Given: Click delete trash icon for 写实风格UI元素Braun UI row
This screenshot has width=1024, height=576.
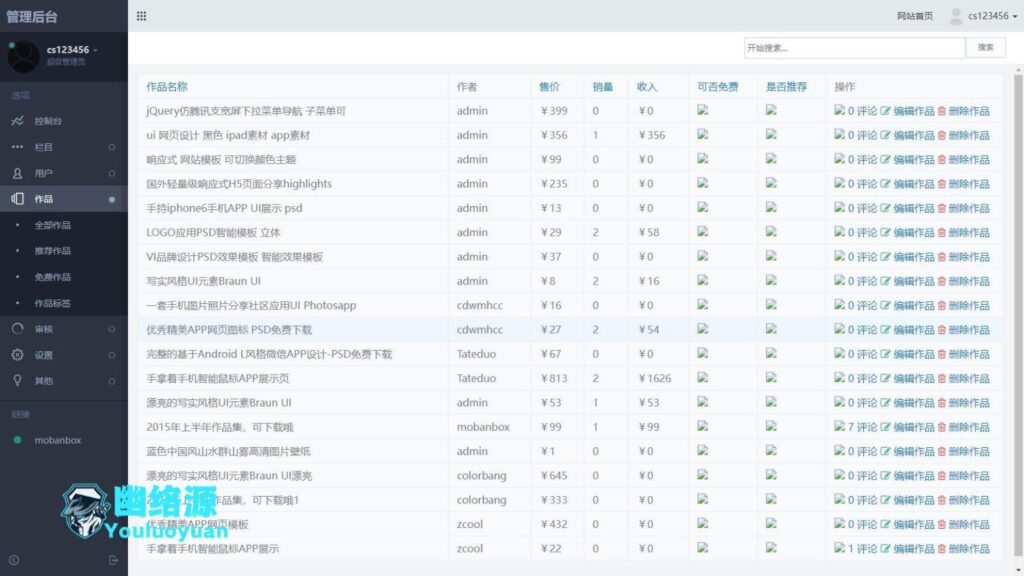Looking at the screenshot, I should (x=942, y=281).
